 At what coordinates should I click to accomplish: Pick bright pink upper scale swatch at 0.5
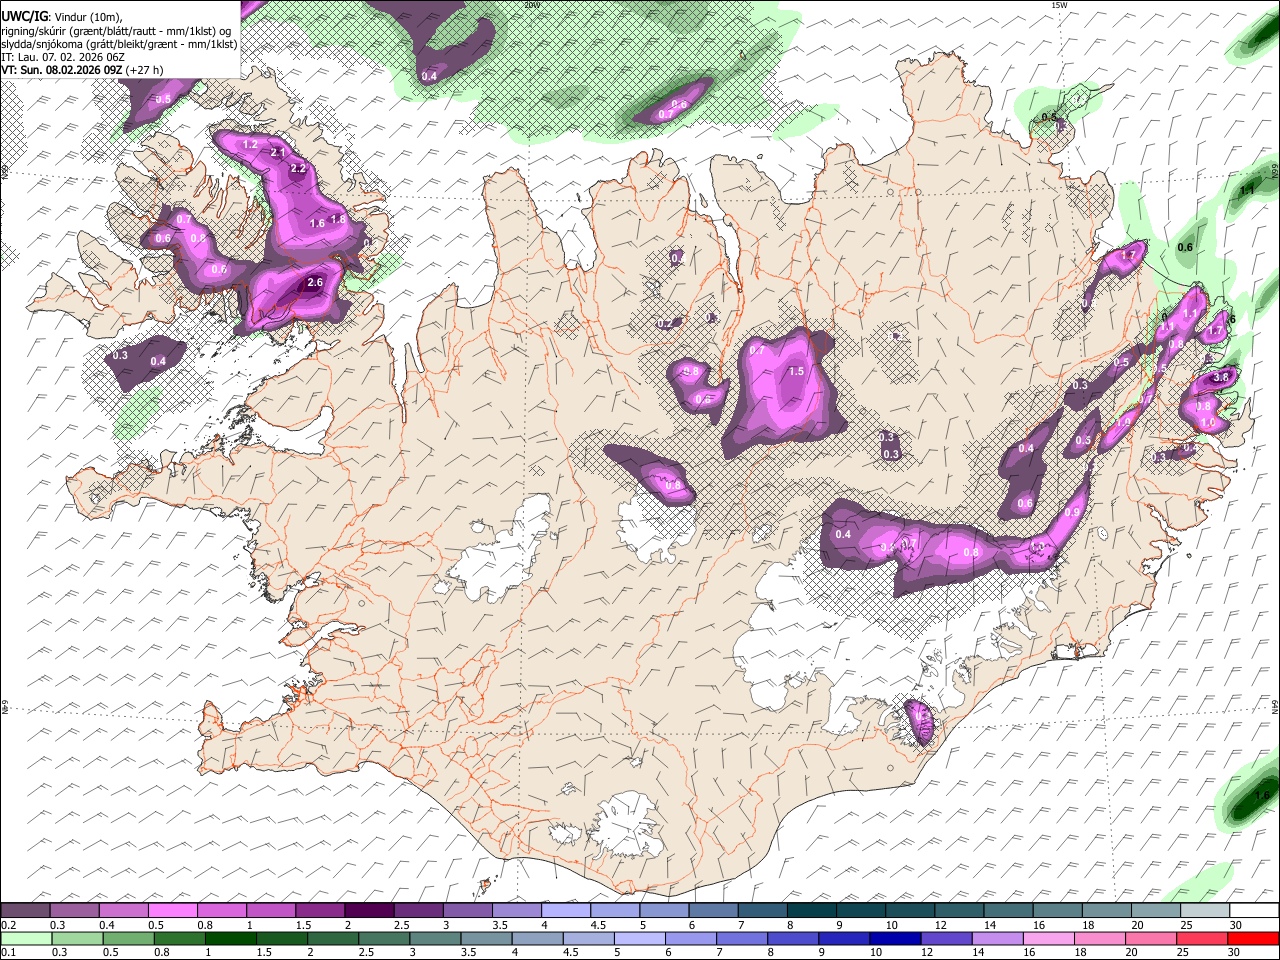[172, 910]
